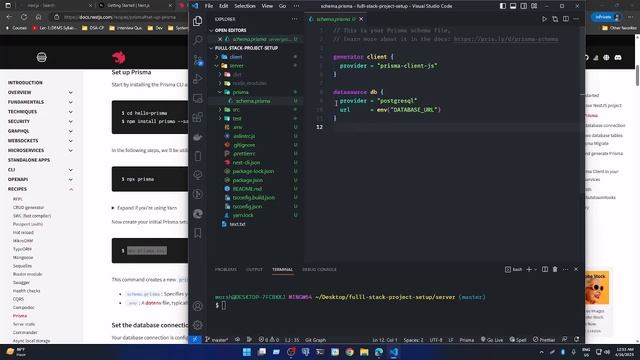
Task: Open Chrome from the taskbar
Action: point(349,352)
